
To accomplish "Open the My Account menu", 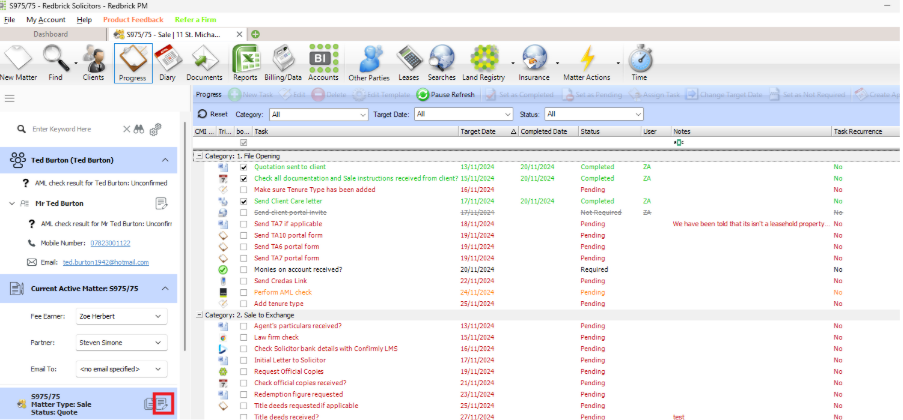I will tap(46, 20).
